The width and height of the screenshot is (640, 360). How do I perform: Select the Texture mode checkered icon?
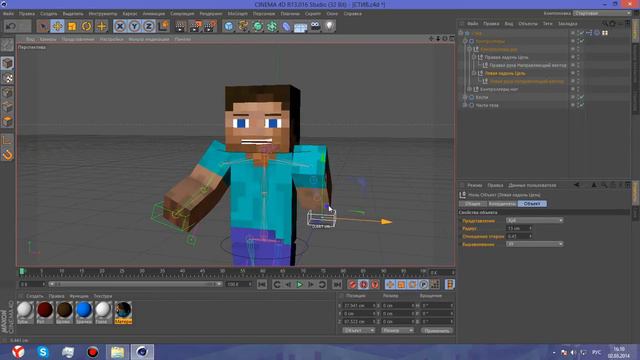point(7,78)
